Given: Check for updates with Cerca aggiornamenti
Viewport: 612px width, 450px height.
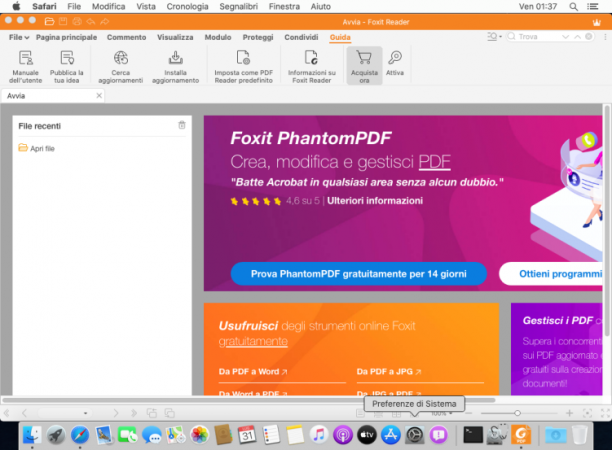Looking at the screenshot, I should tap(121, 66).
